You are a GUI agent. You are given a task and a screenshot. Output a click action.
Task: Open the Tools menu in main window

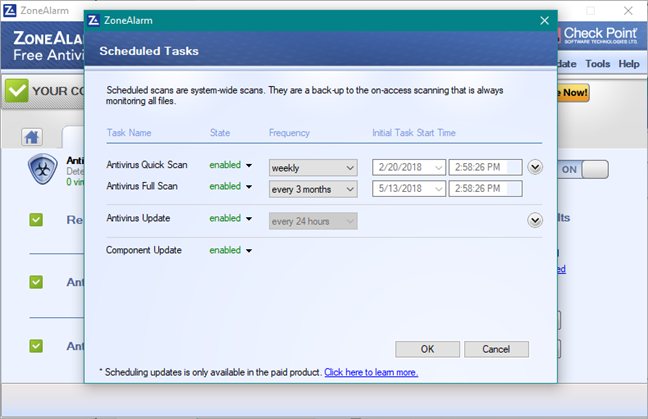(598, 64)
